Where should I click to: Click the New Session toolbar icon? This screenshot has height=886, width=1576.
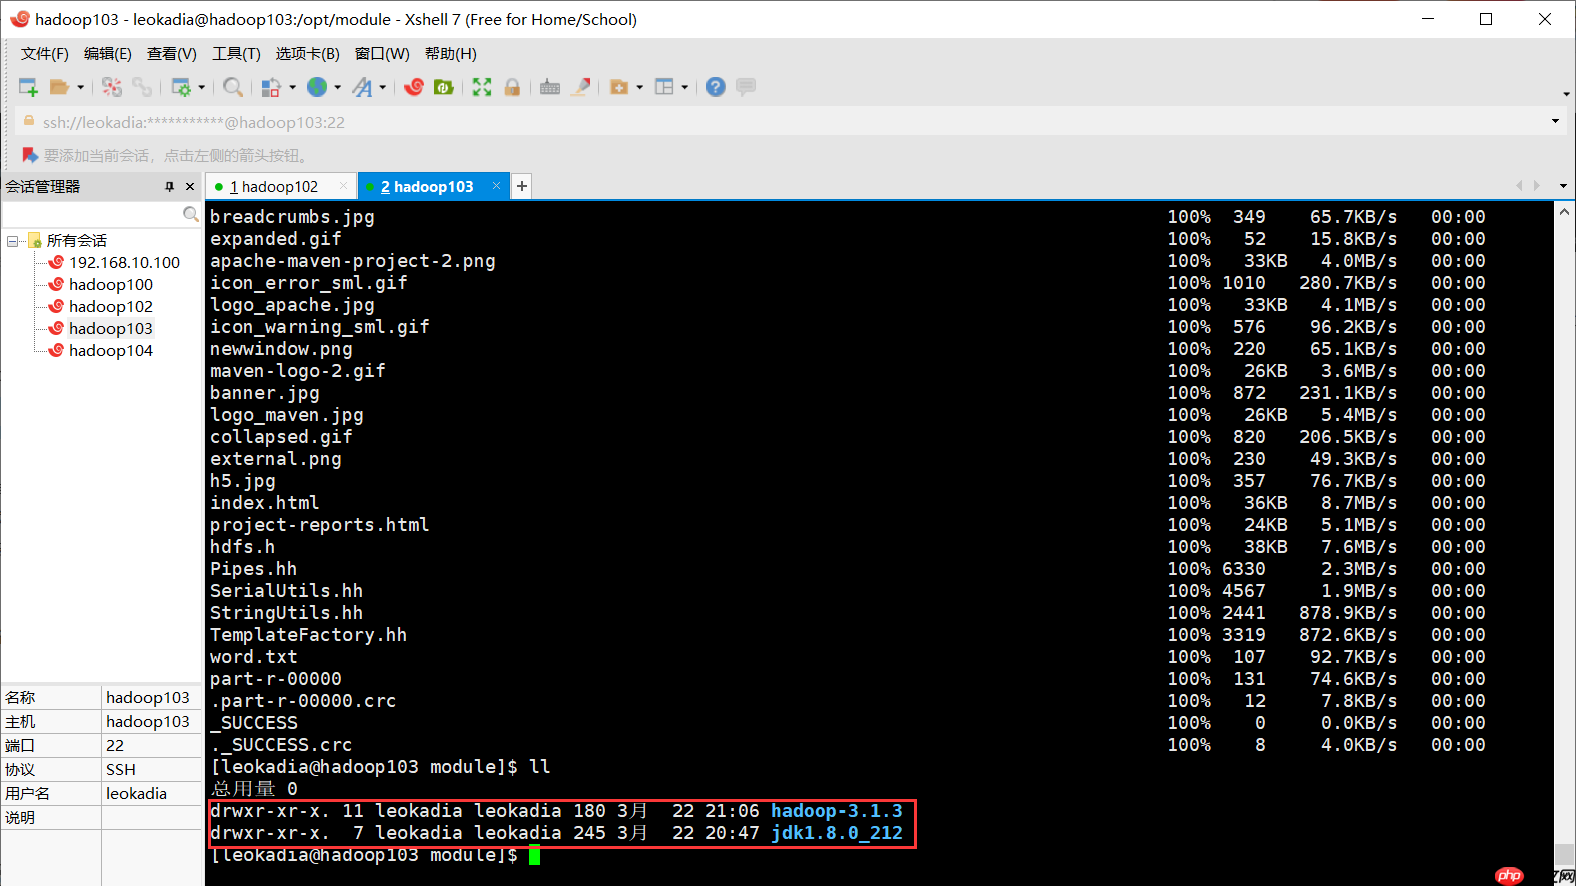click(x=28, y=87)
